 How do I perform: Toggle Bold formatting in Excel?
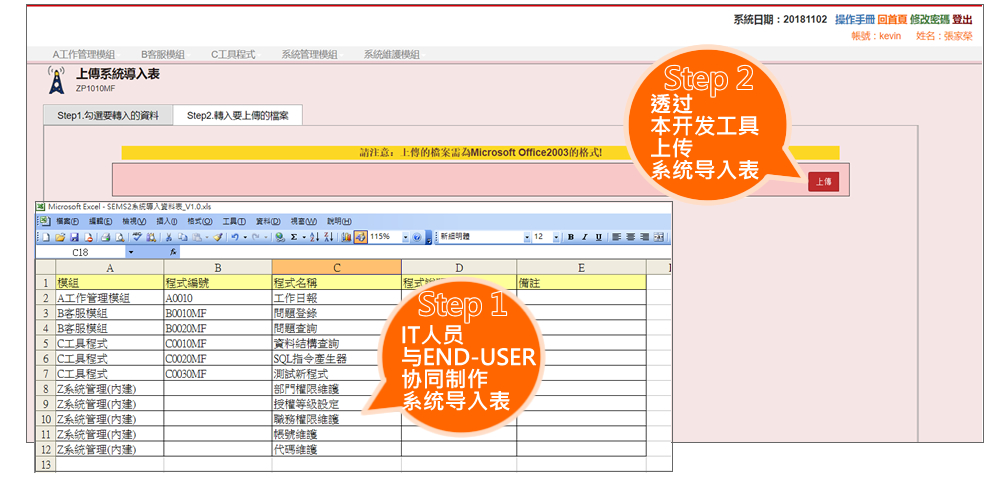[x=570, y=237]
